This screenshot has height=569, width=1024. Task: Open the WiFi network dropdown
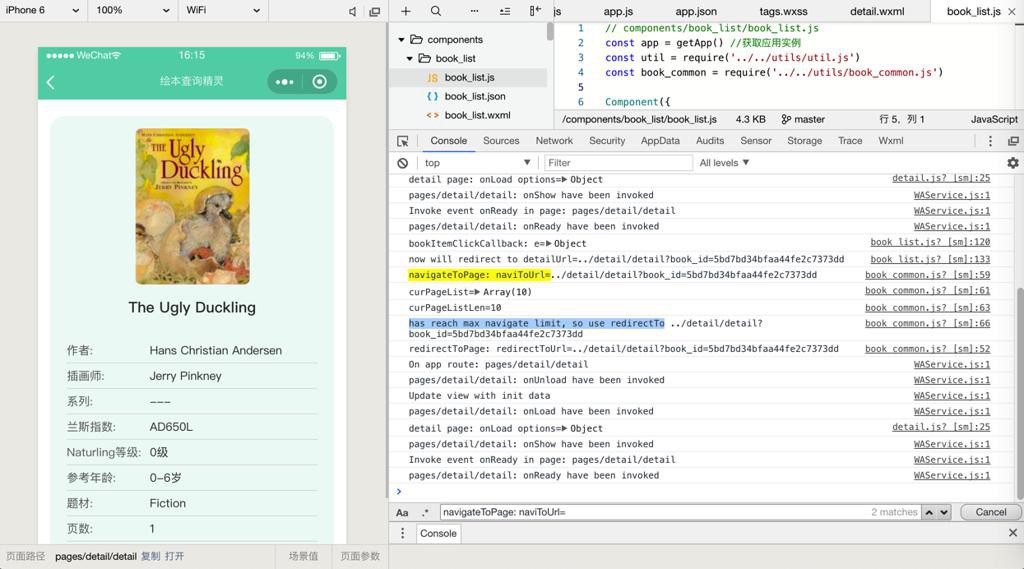[x=222, y=10]
